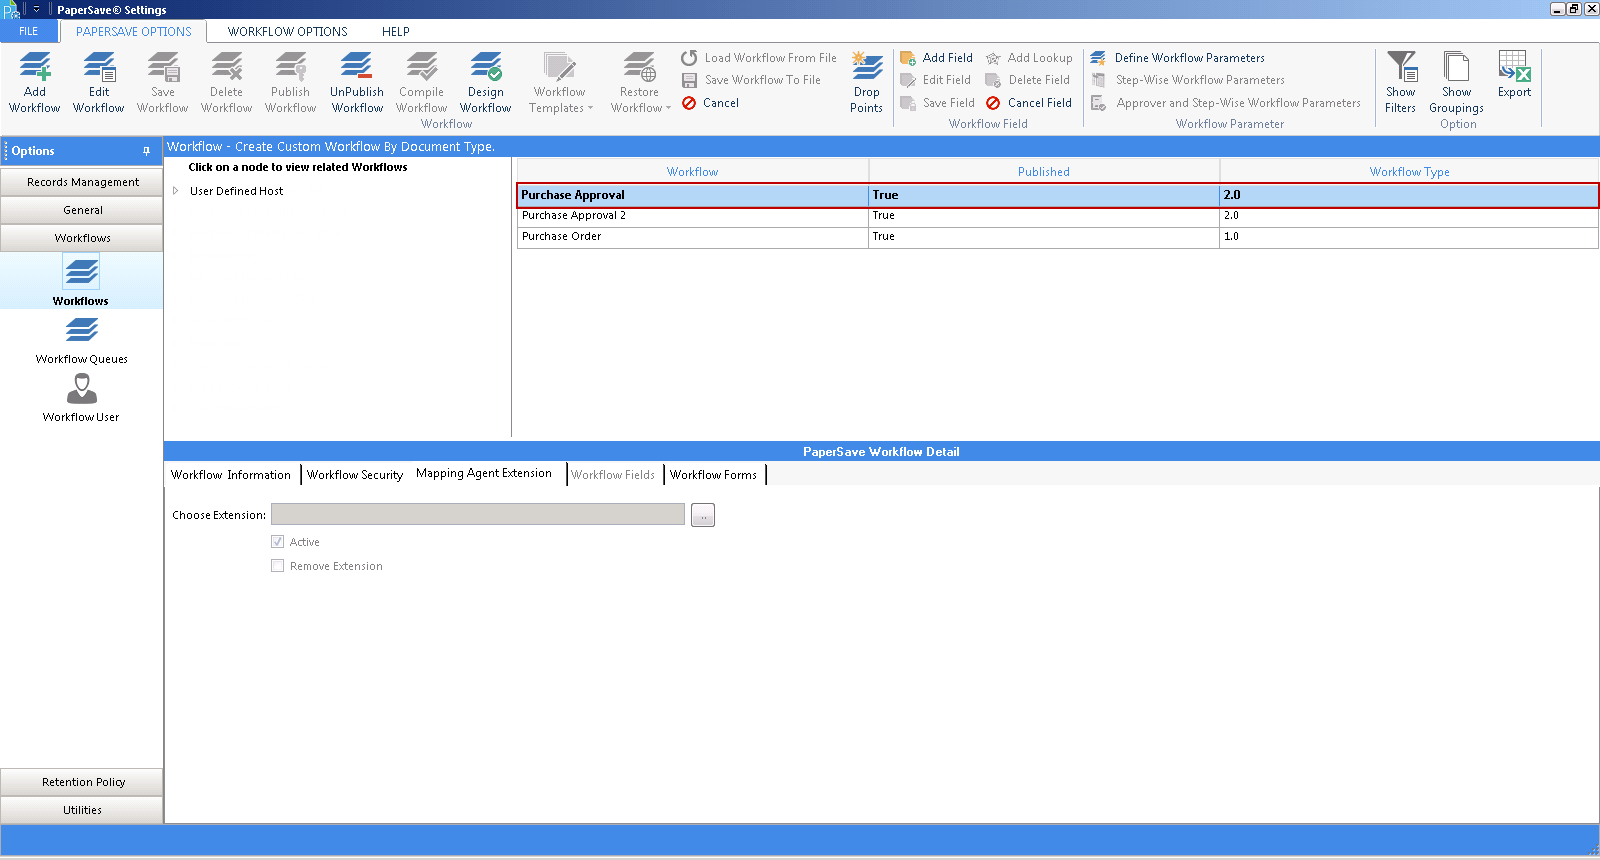Click the Delete Workflow icon
This screenshot has width=1600, height=860.
(x=227, y=82)
